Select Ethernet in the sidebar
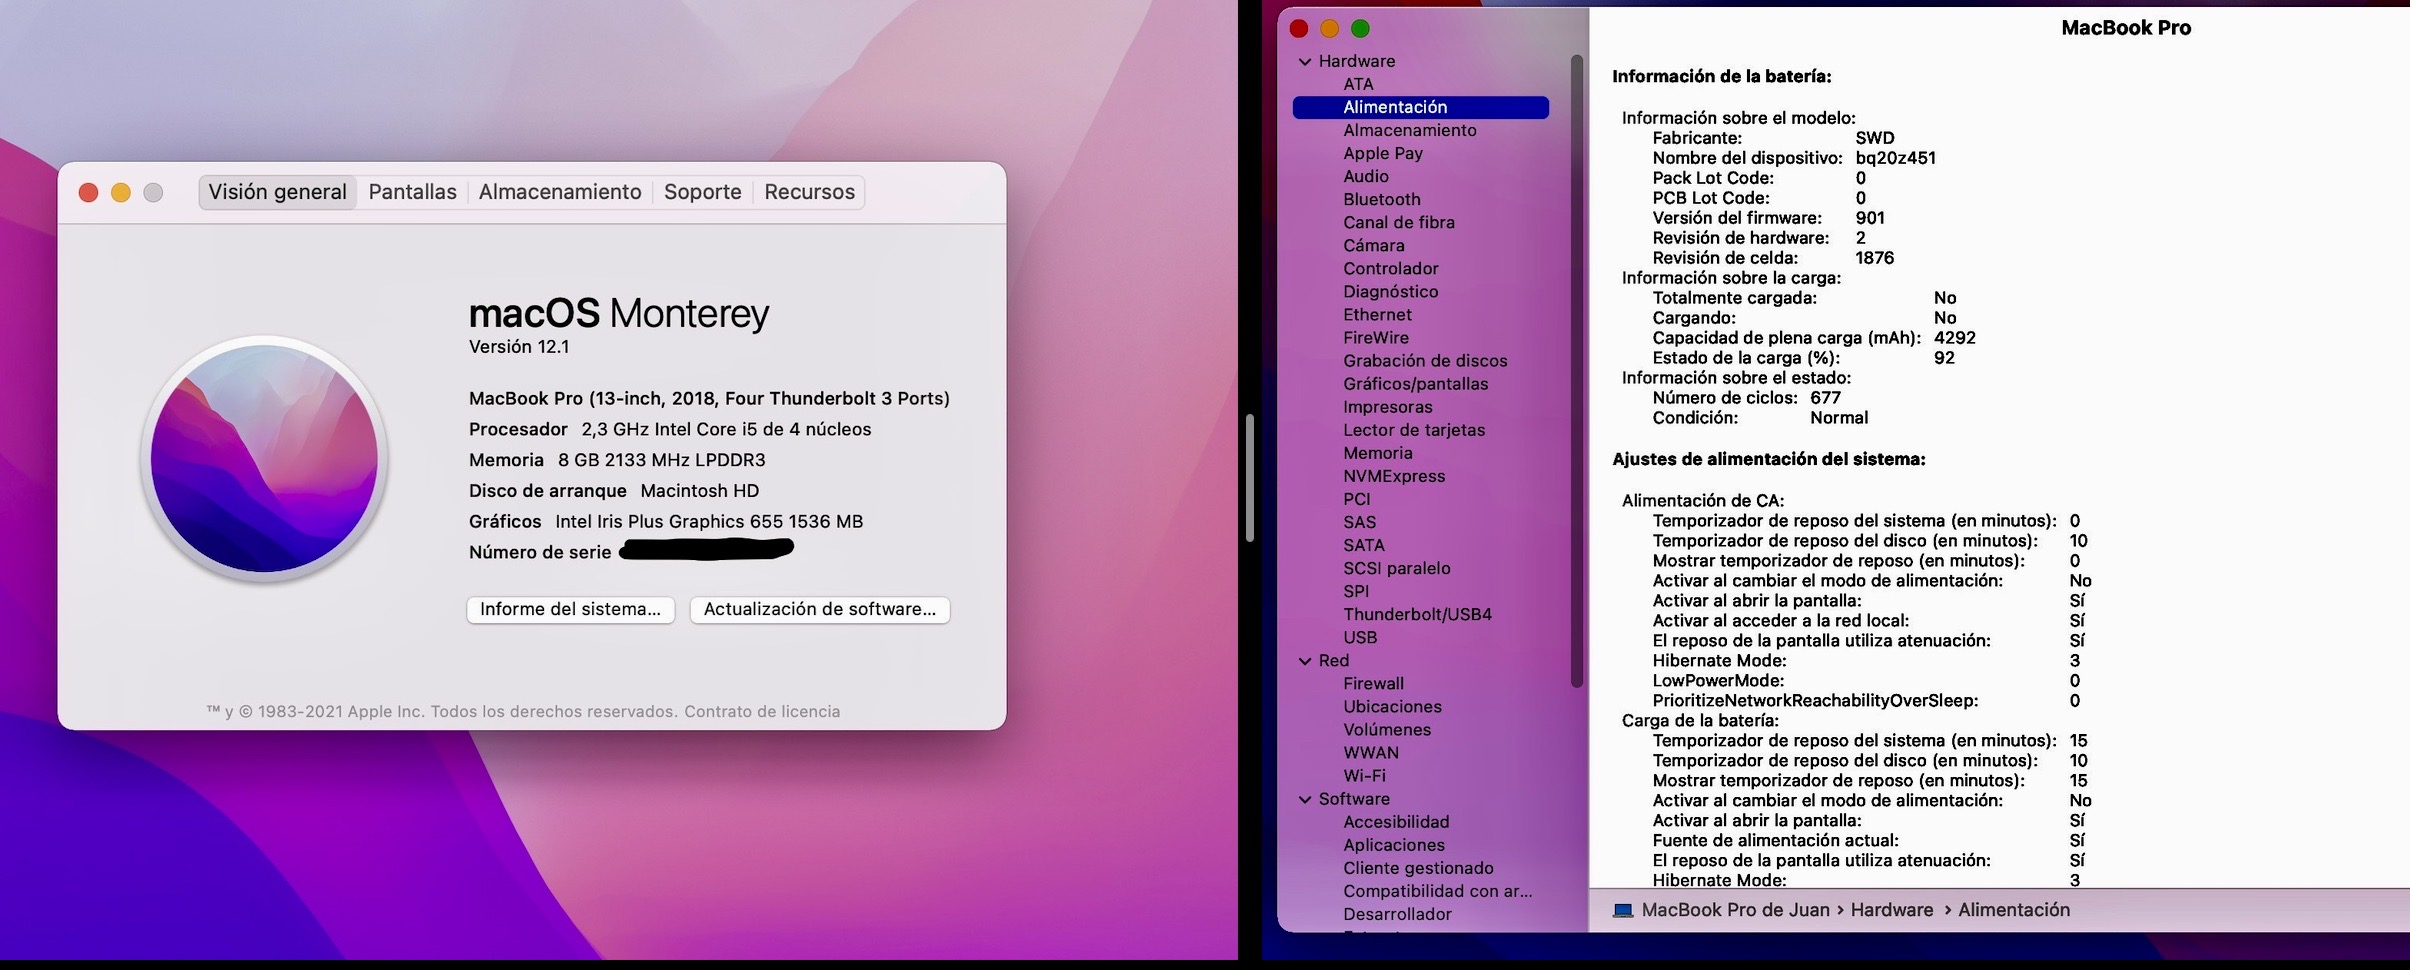 1377,314
